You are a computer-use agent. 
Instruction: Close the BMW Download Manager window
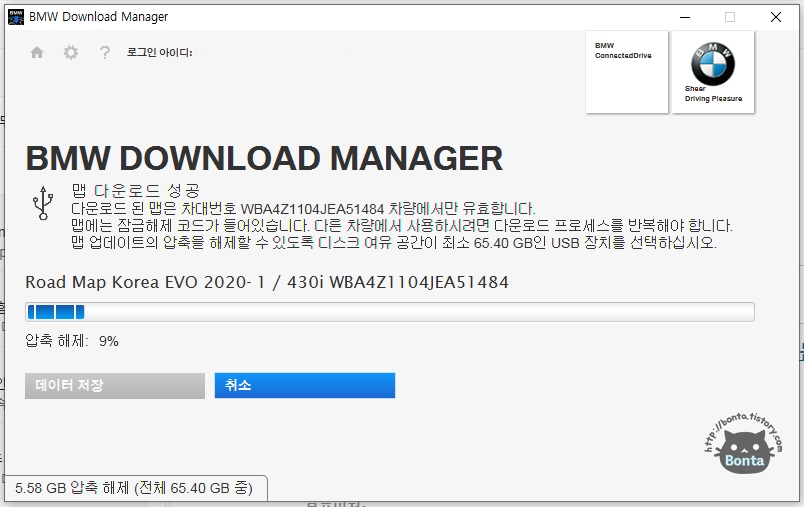[776, 17]
